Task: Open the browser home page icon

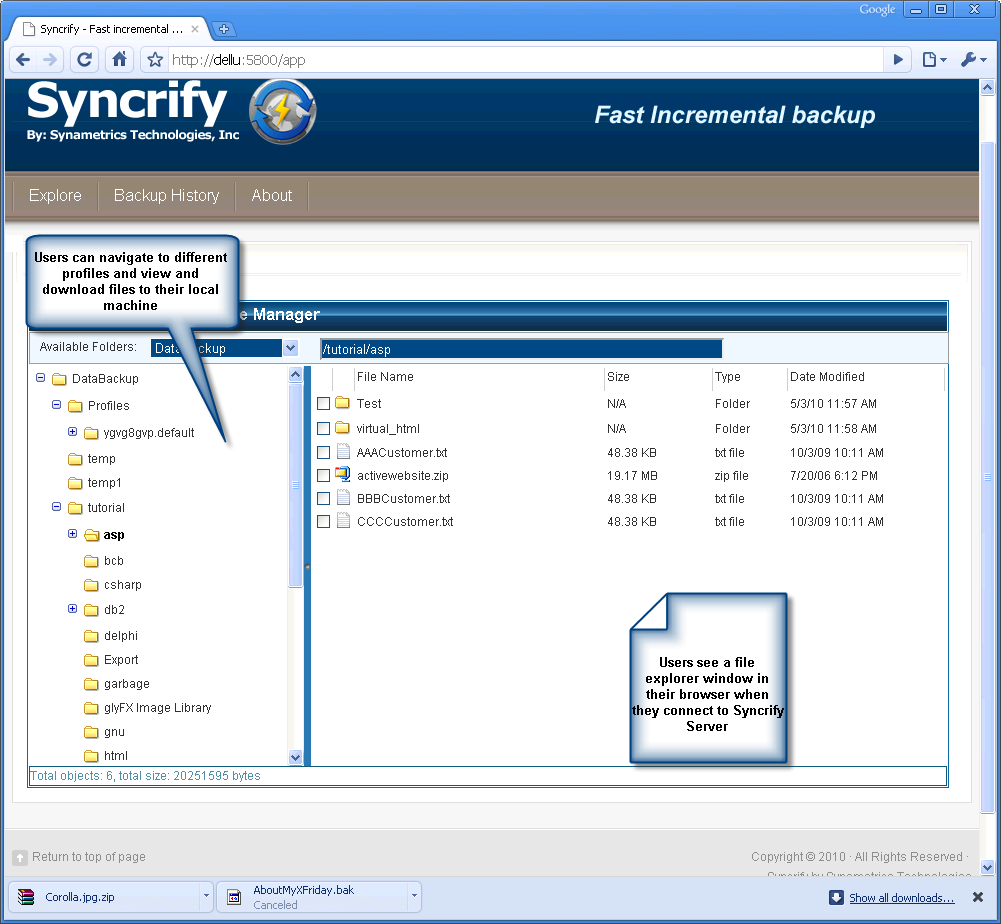Action: (x=119, y=59)
